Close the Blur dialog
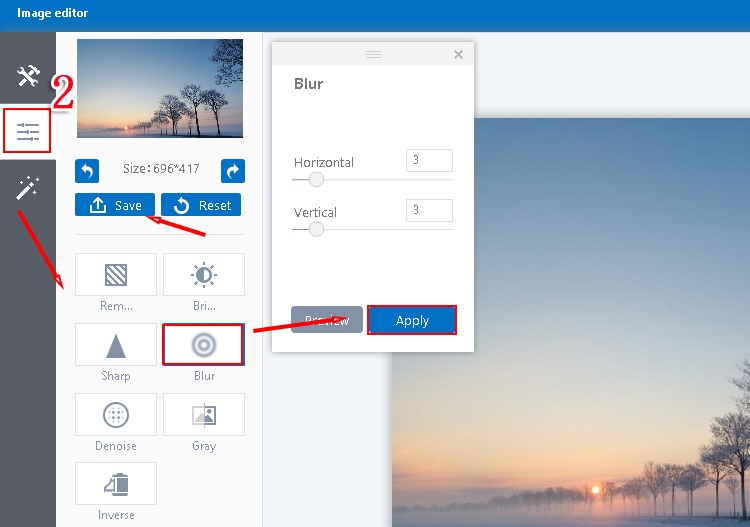Screen dimensions: 750x527 [x=458, y=55]
